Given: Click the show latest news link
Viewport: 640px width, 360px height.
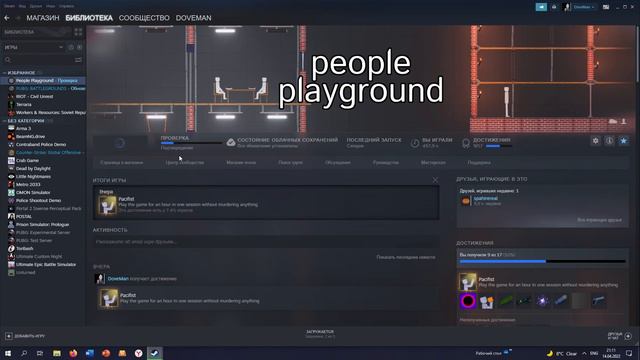Looking at the screenshot, I should point(406,258).
